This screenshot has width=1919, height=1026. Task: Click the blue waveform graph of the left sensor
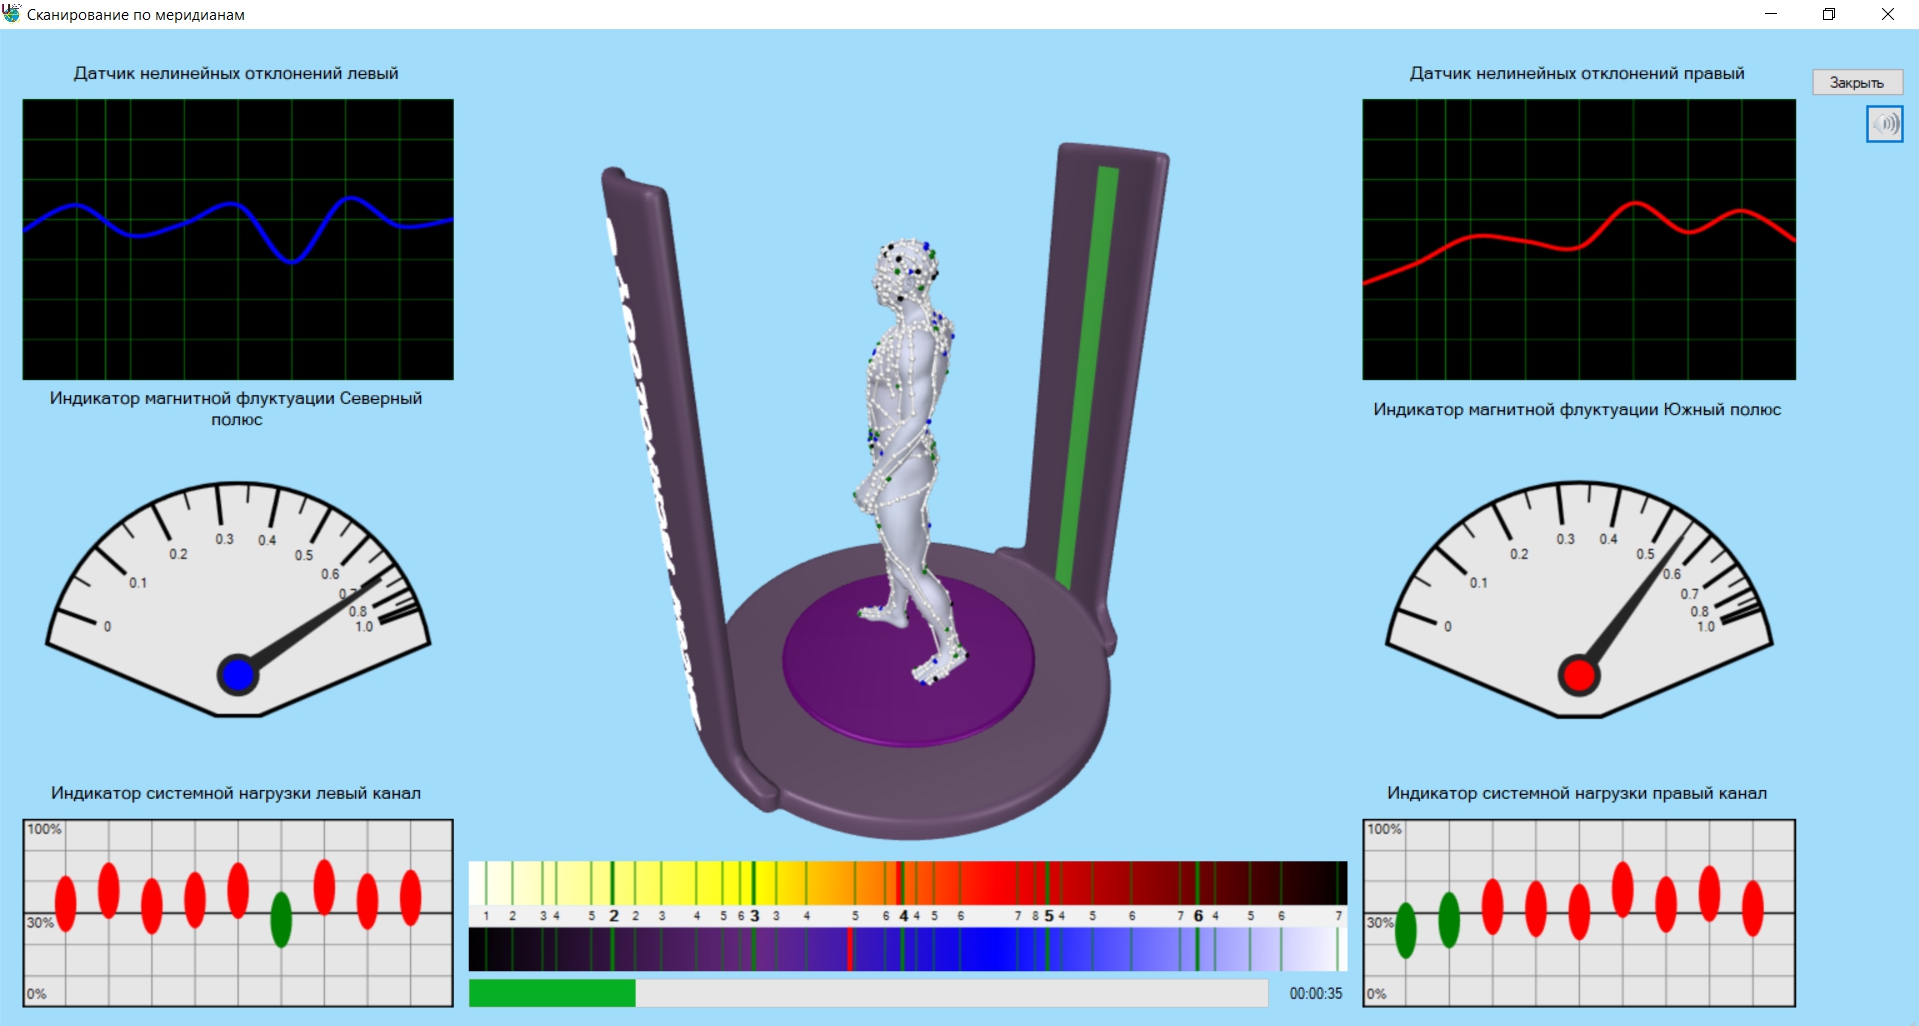[238, 239]
